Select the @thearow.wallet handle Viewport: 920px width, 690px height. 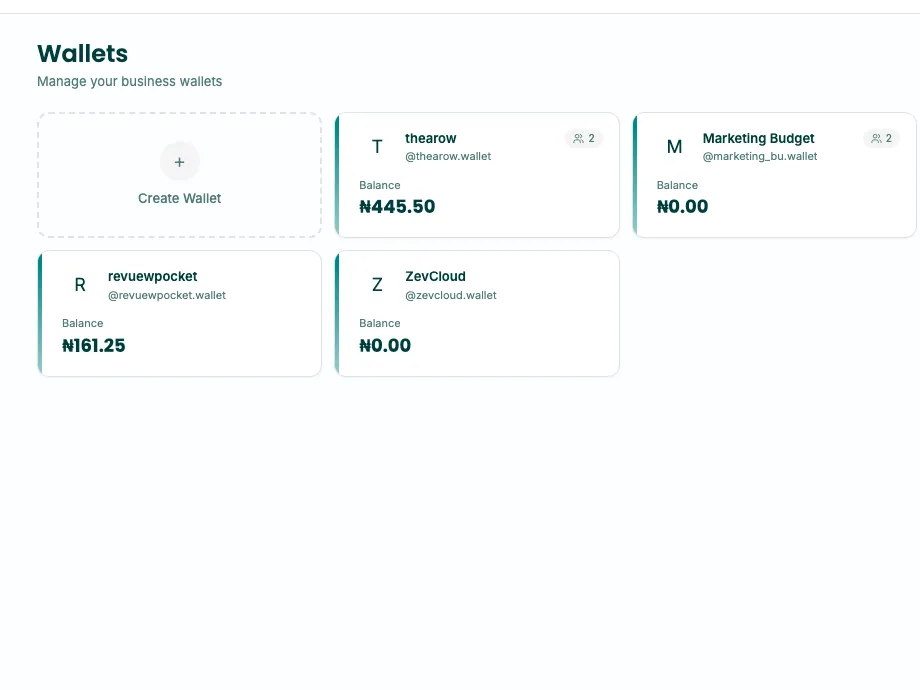click(448, 157)
